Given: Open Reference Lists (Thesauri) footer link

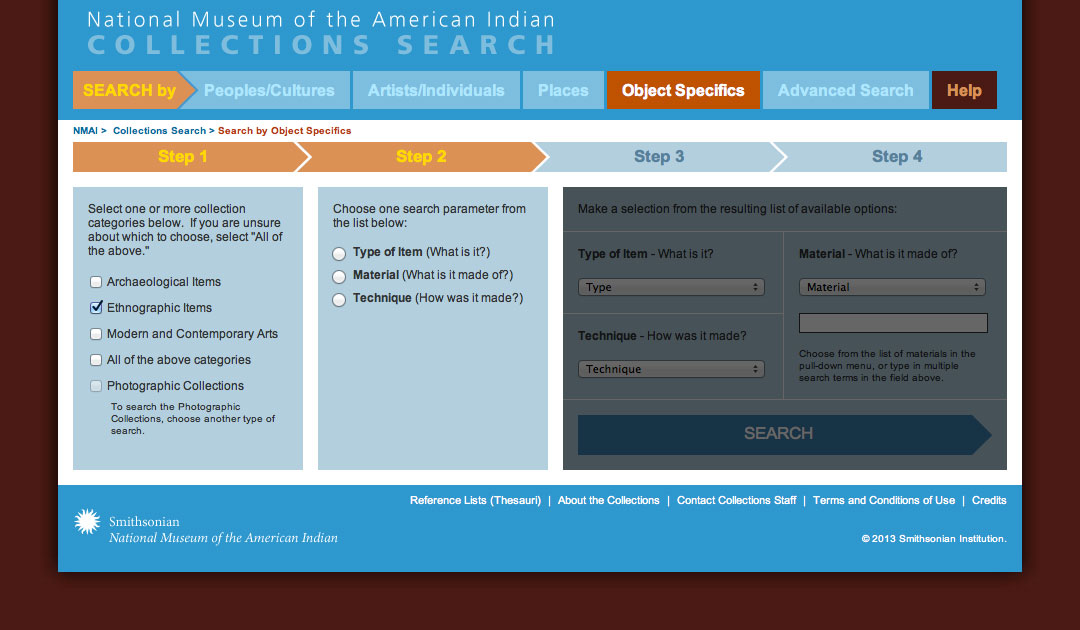Looking at the screenshot, I should pyautogui.click(x=475, y=500).
